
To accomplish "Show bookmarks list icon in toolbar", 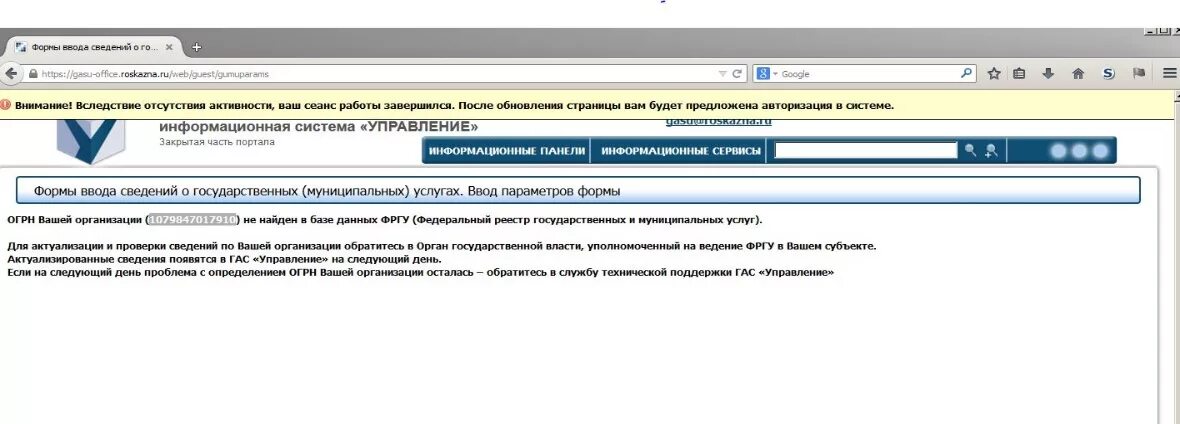I will tap(1020, 74).
